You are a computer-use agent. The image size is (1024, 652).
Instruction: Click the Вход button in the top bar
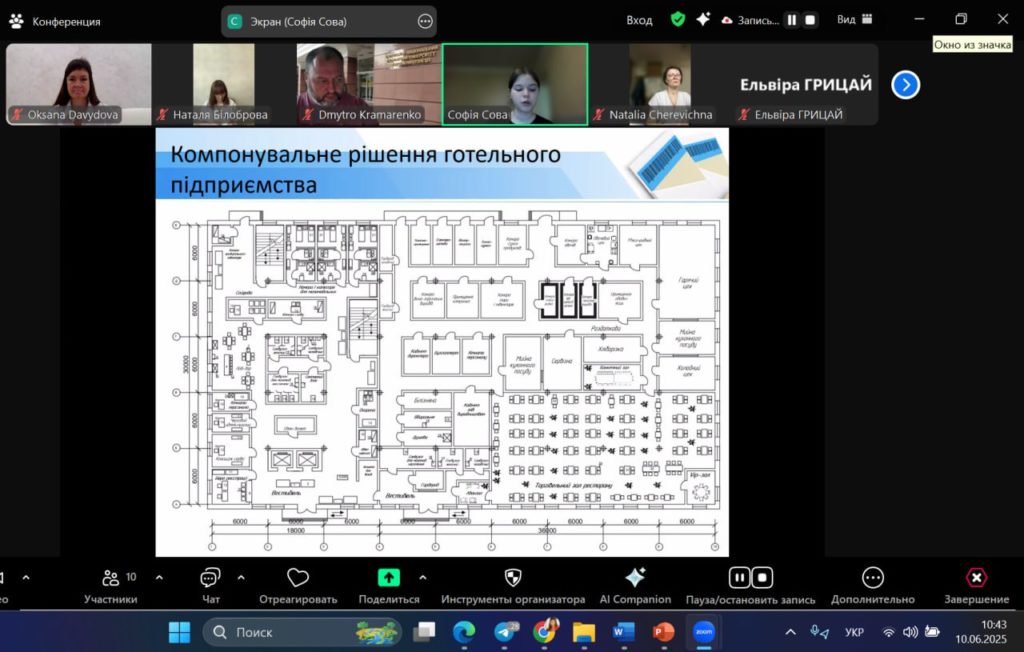[x=639, y=20]
